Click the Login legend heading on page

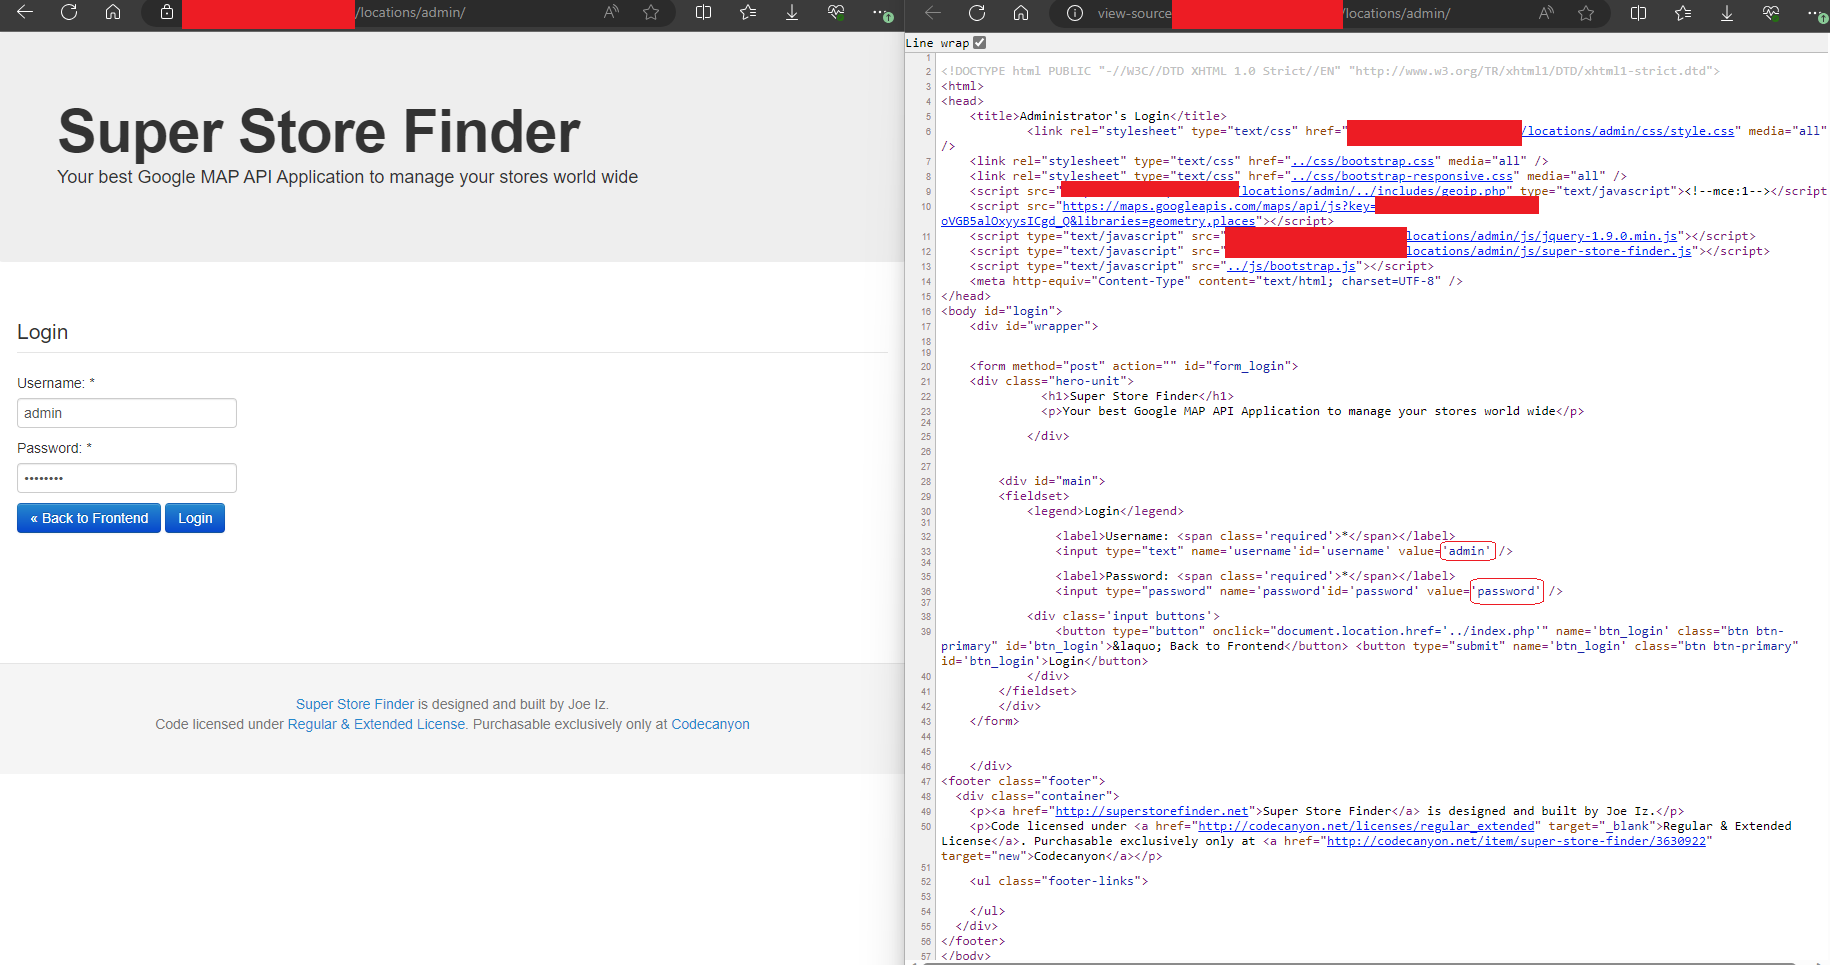42,332
